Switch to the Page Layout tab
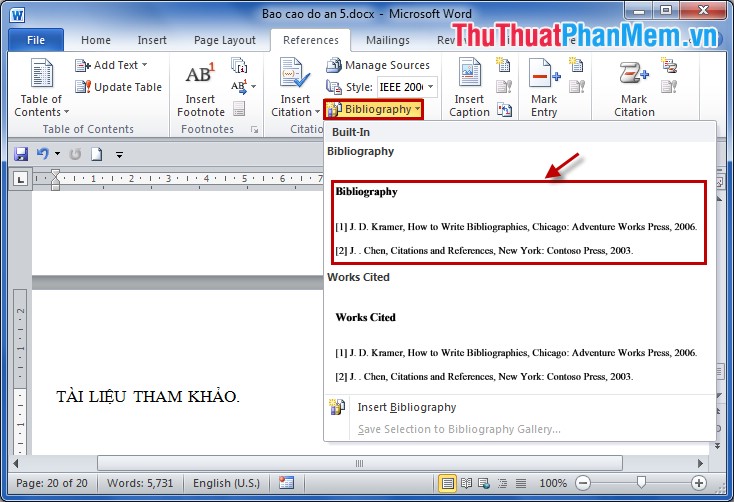 click(x=225, y=40)
